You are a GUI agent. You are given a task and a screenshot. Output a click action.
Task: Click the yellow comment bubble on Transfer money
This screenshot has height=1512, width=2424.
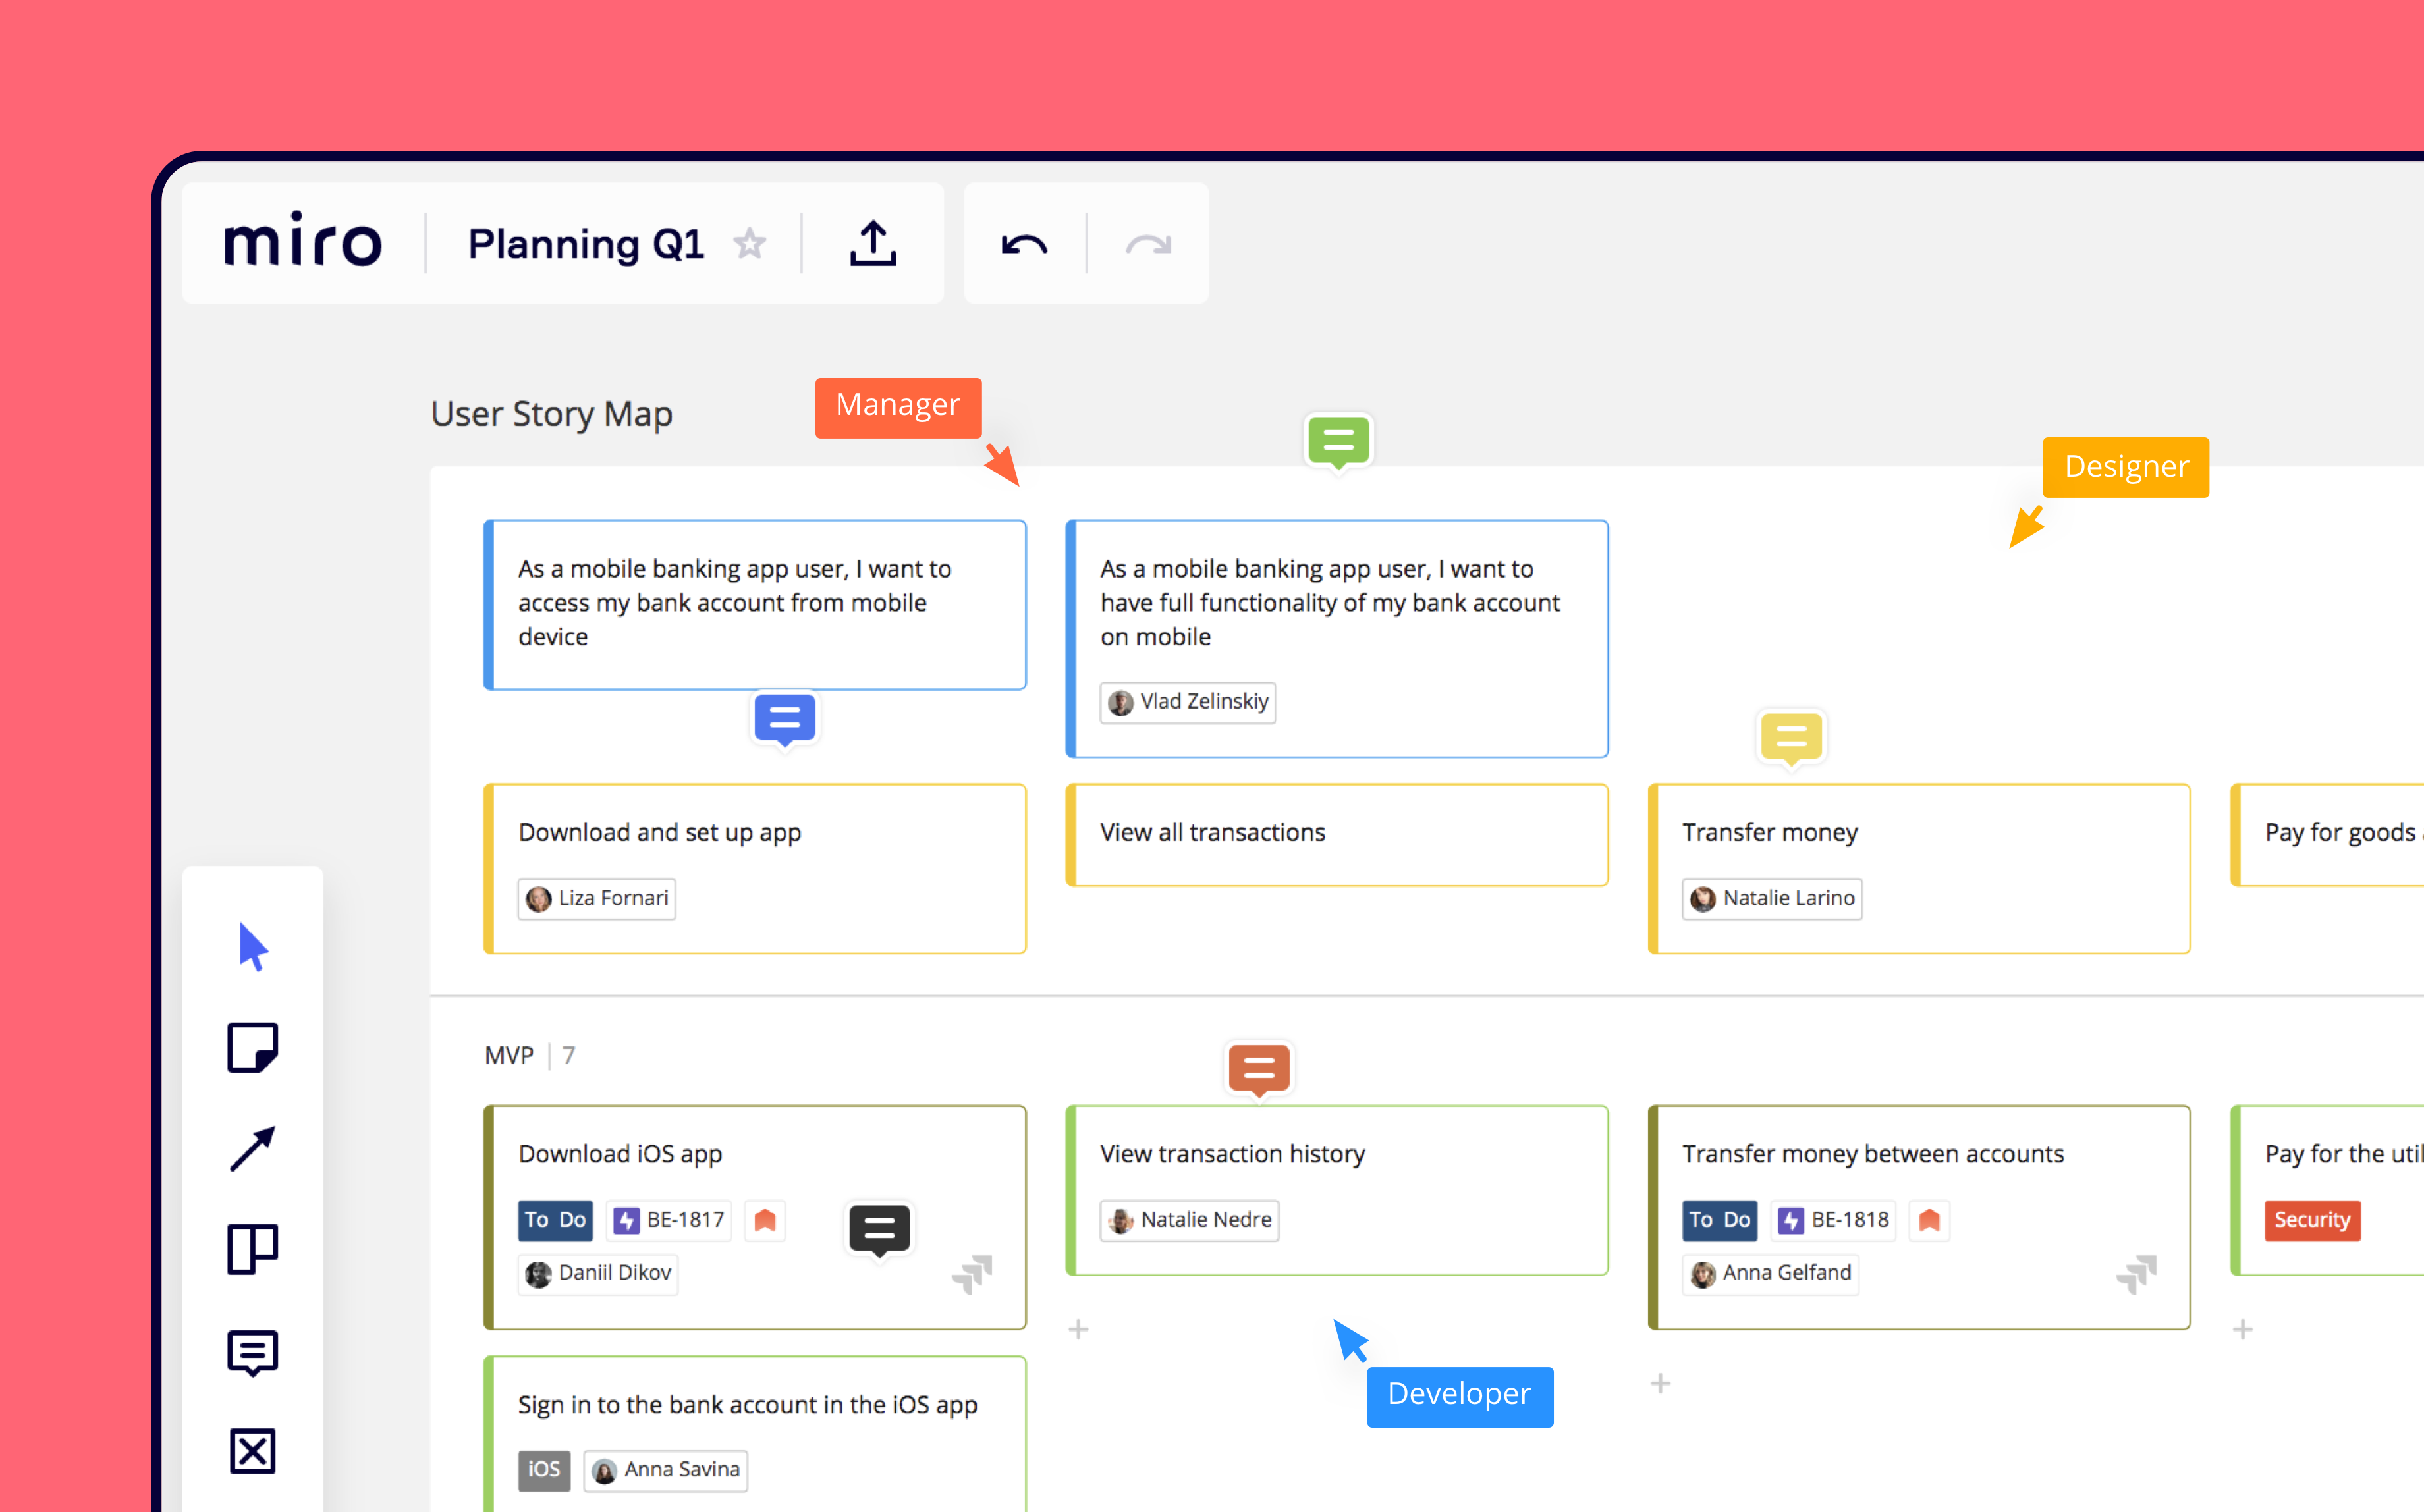click(x=1790, y=734)
